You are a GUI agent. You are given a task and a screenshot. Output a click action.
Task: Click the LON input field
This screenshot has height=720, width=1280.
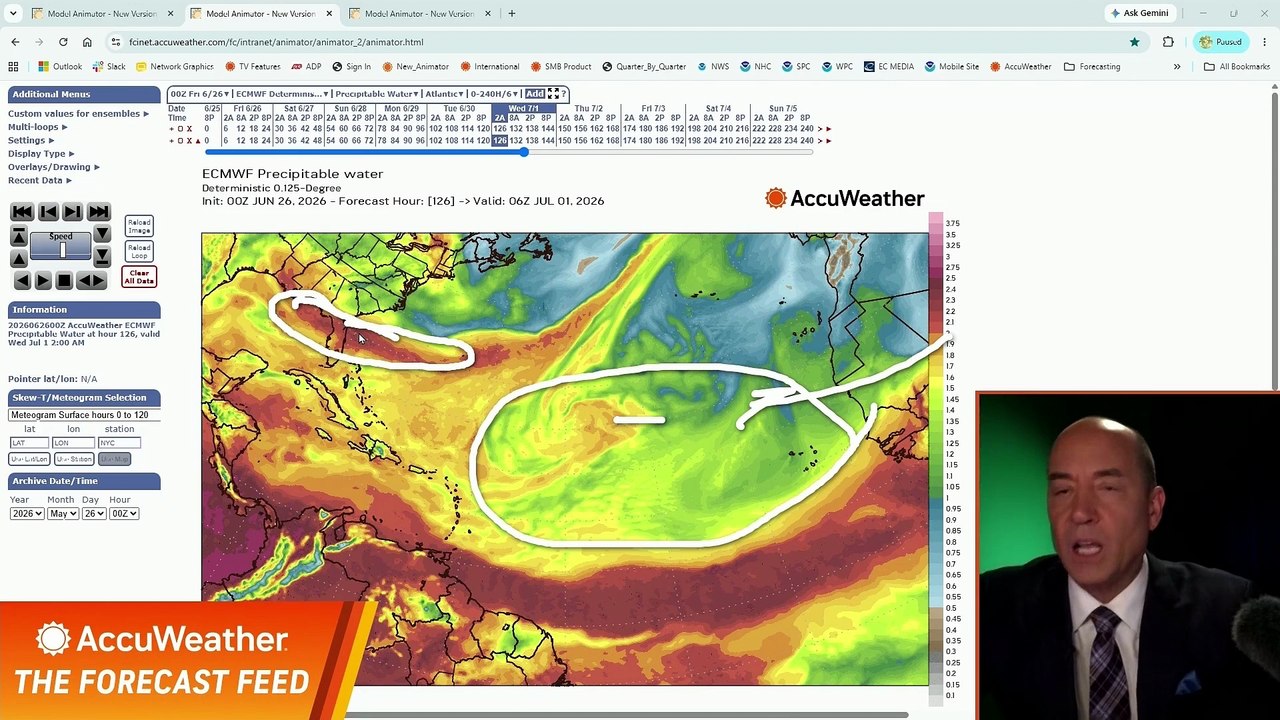(73, 443)
